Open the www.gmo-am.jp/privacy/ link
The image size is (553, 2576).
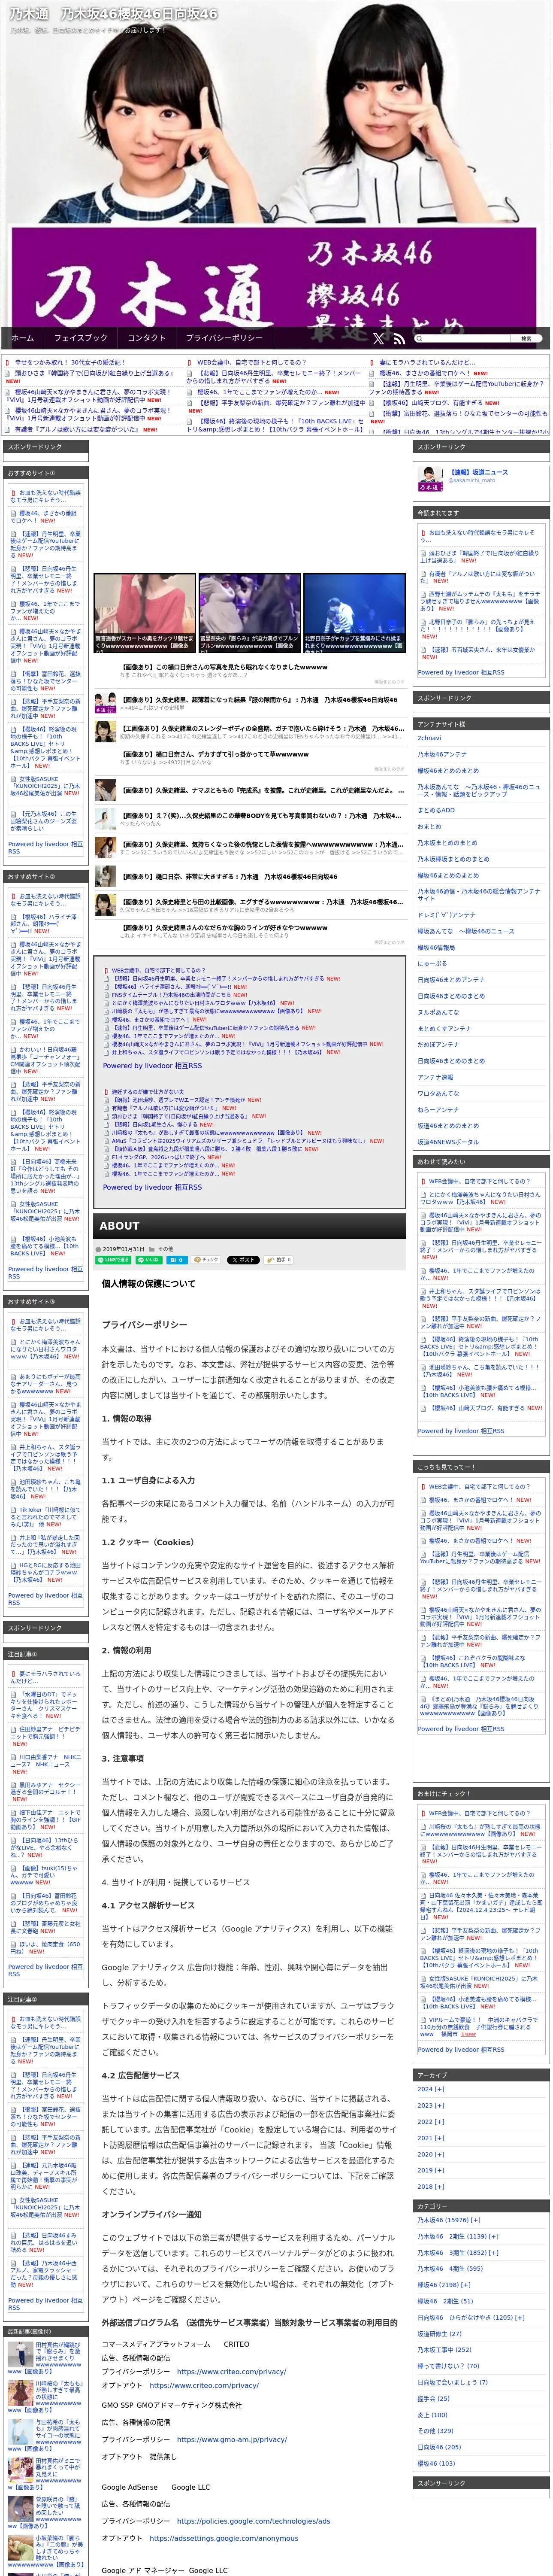click(232, 2439)
